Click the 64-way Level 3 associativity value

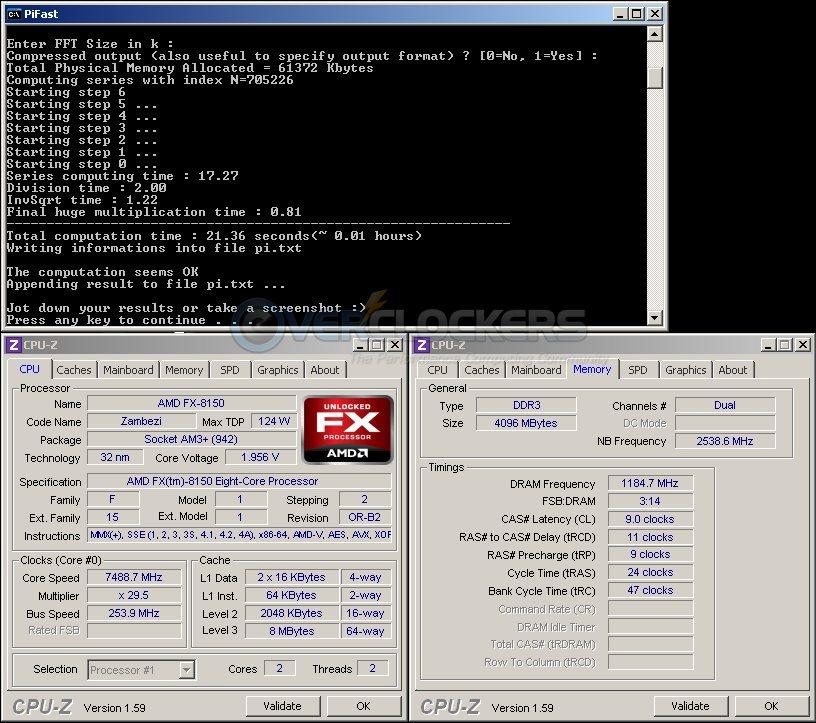[x=365, y=631]
